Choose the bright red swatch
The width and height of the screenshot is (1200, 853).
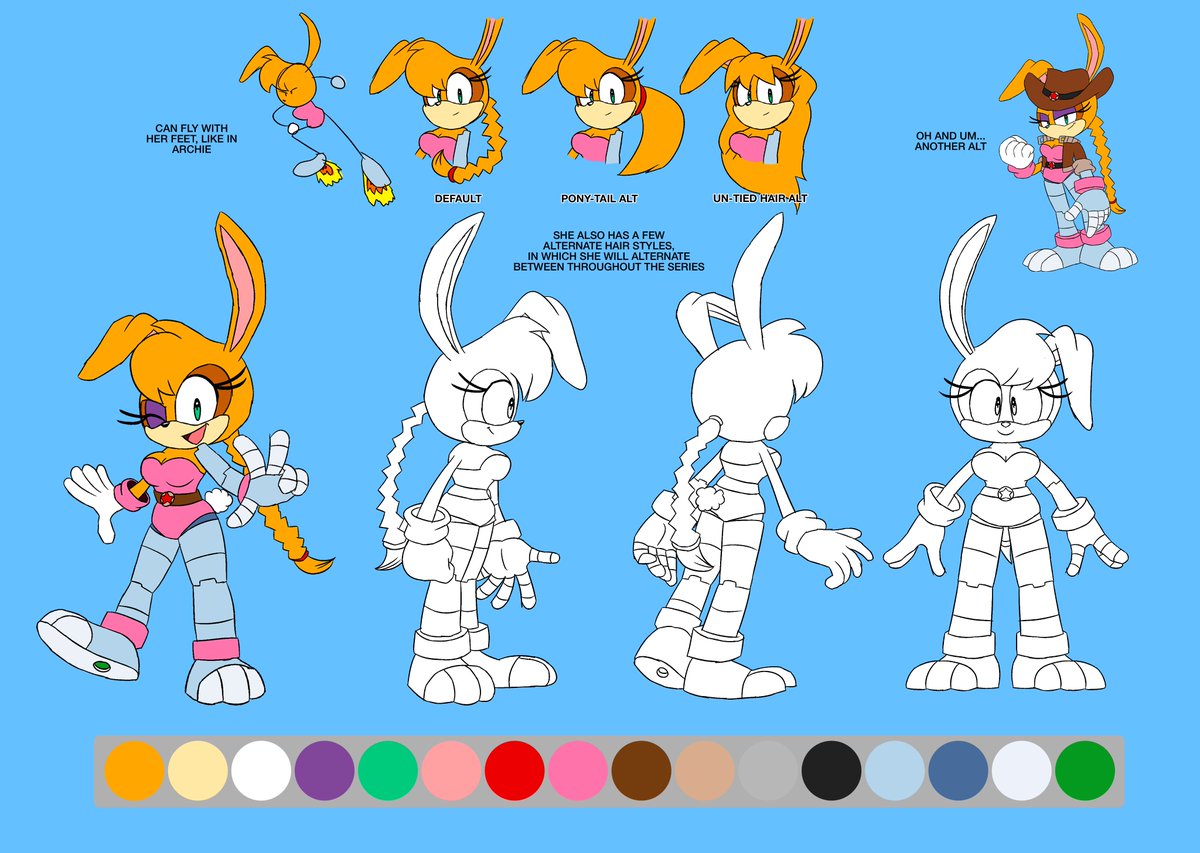click(514, 771)
